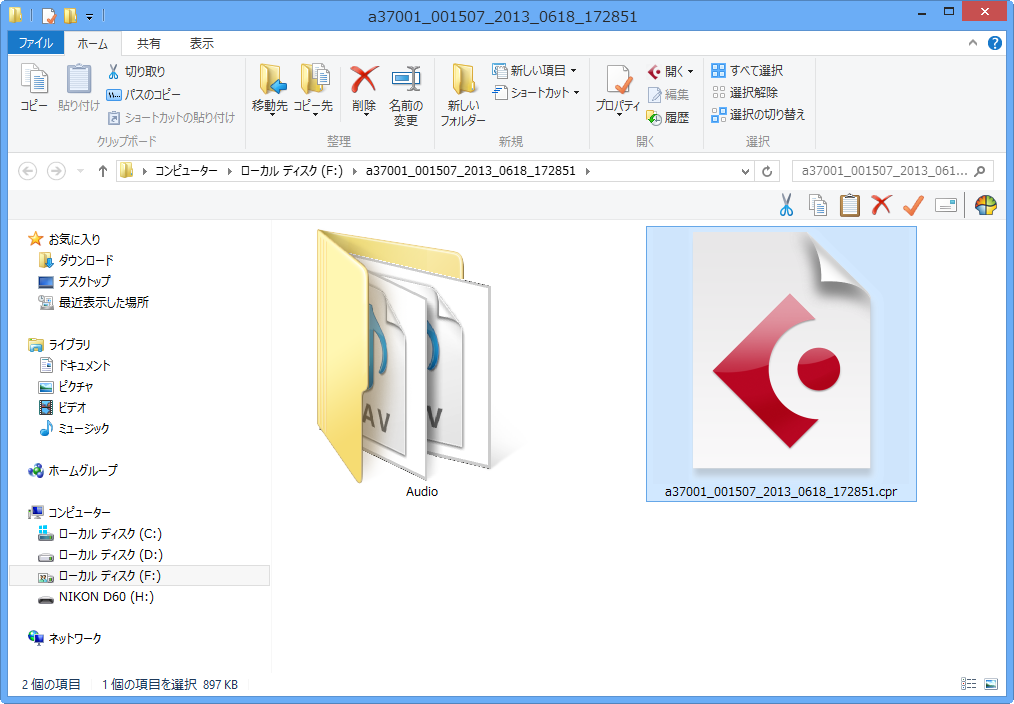Open the File (ファイル) tab

36,43
